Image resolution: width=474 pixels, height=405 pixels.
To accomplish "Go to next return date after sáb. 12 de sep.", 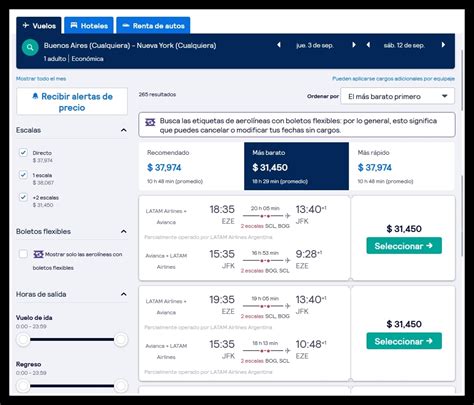I will pos(443,45).
